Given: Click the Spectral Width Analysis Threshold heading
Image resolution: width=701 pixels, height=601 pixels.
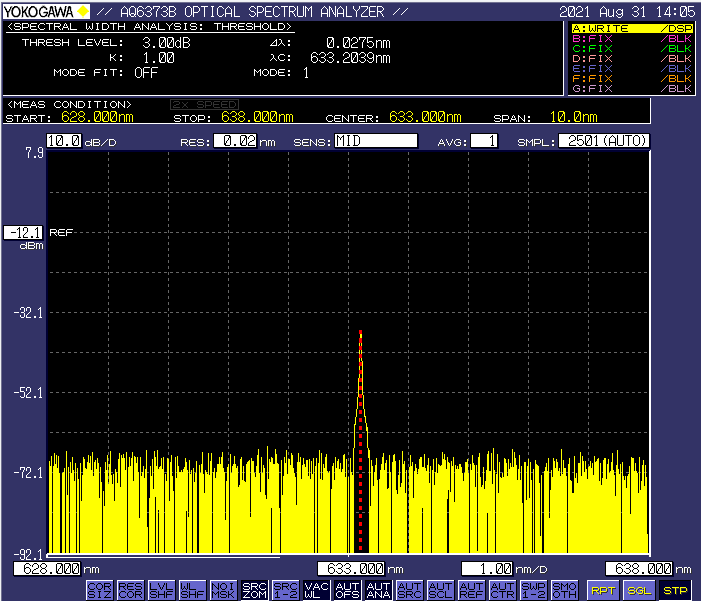Looking at the screenshot, I should (150, 26).
